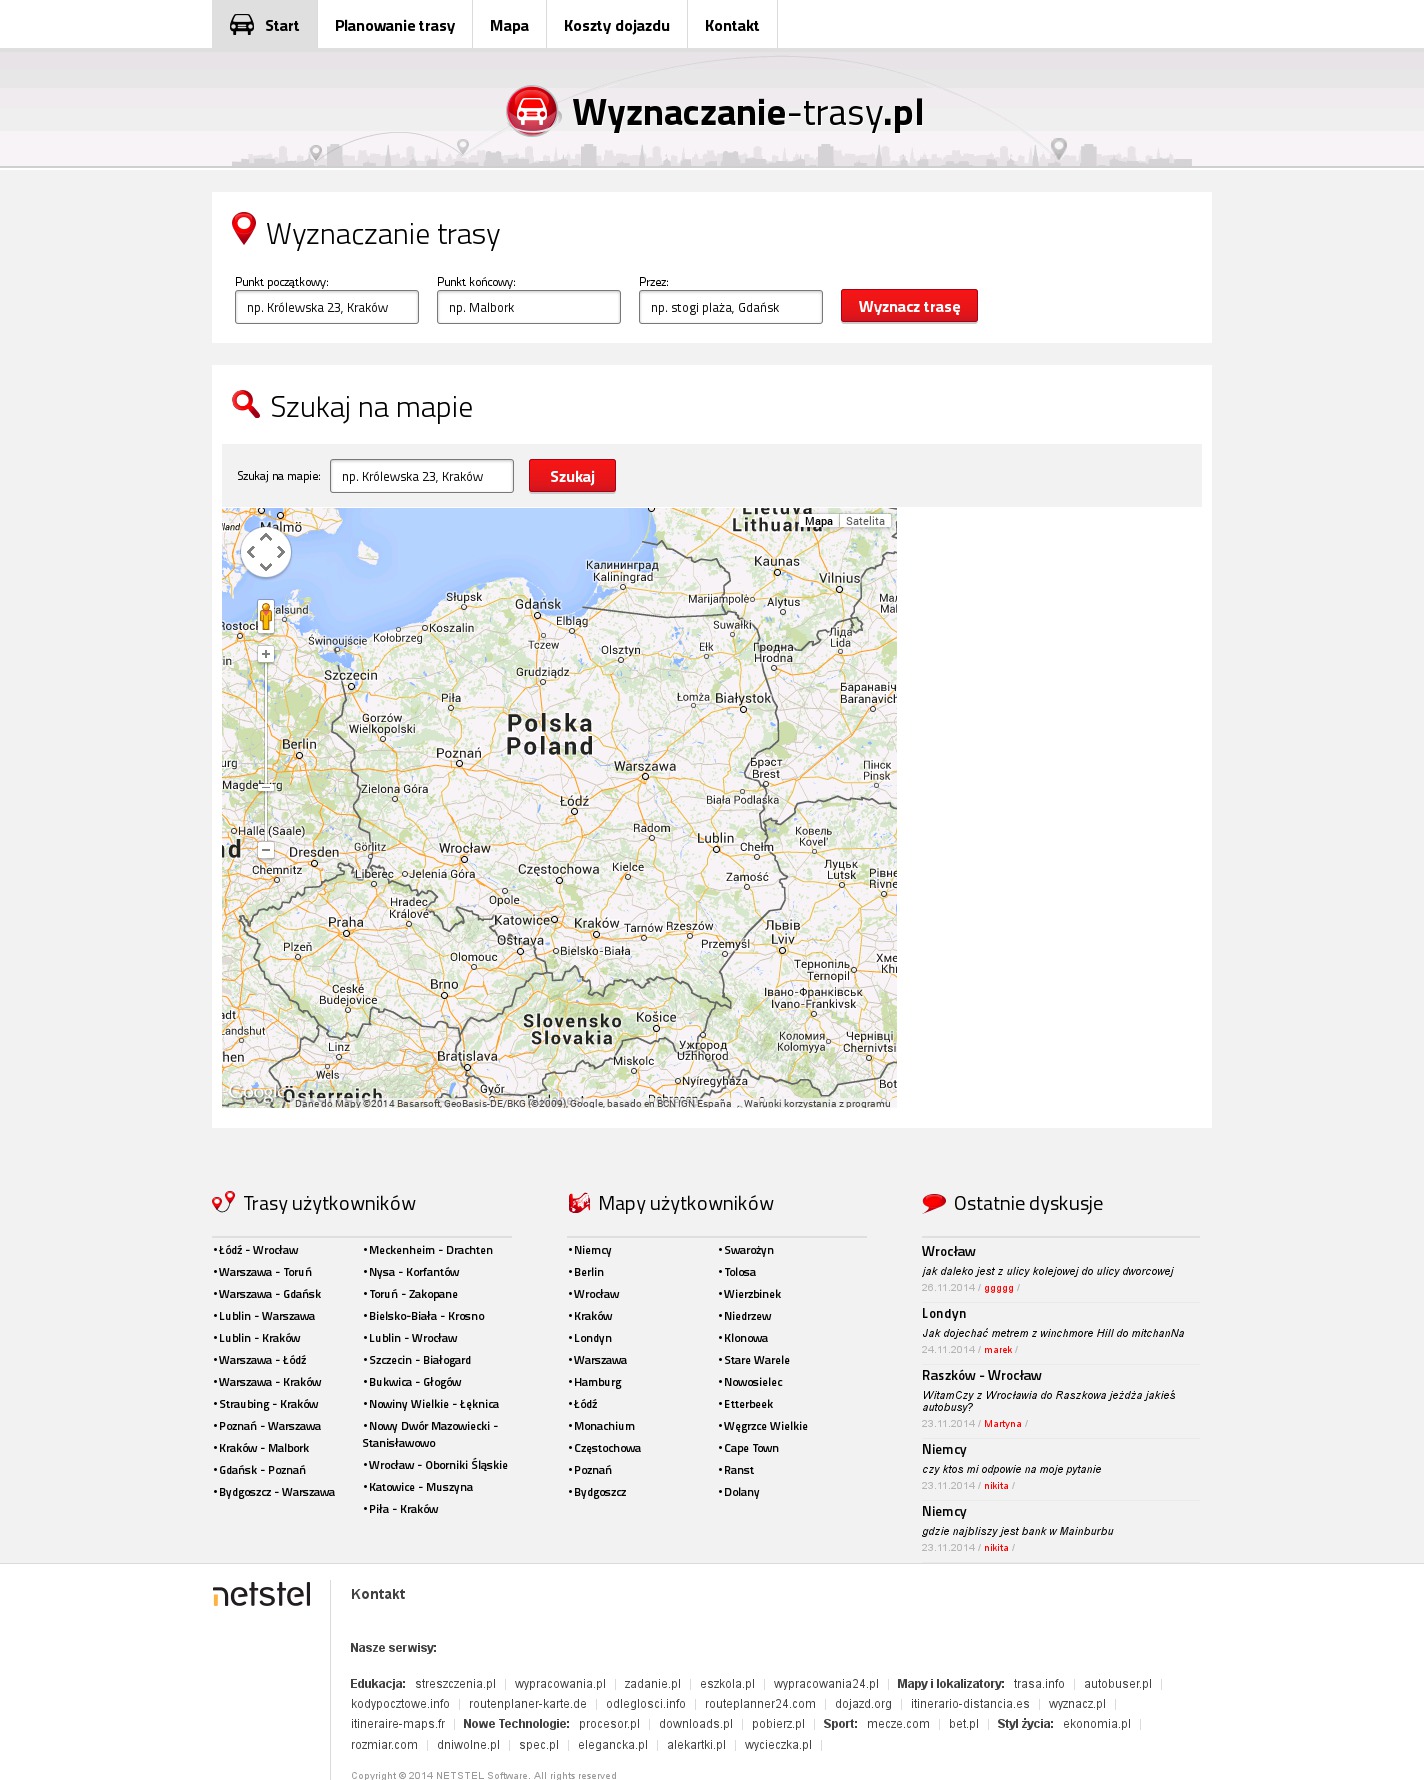
Task: Click the magnifier icon beside Szukaj na mapie
Action: pos(246,404)
